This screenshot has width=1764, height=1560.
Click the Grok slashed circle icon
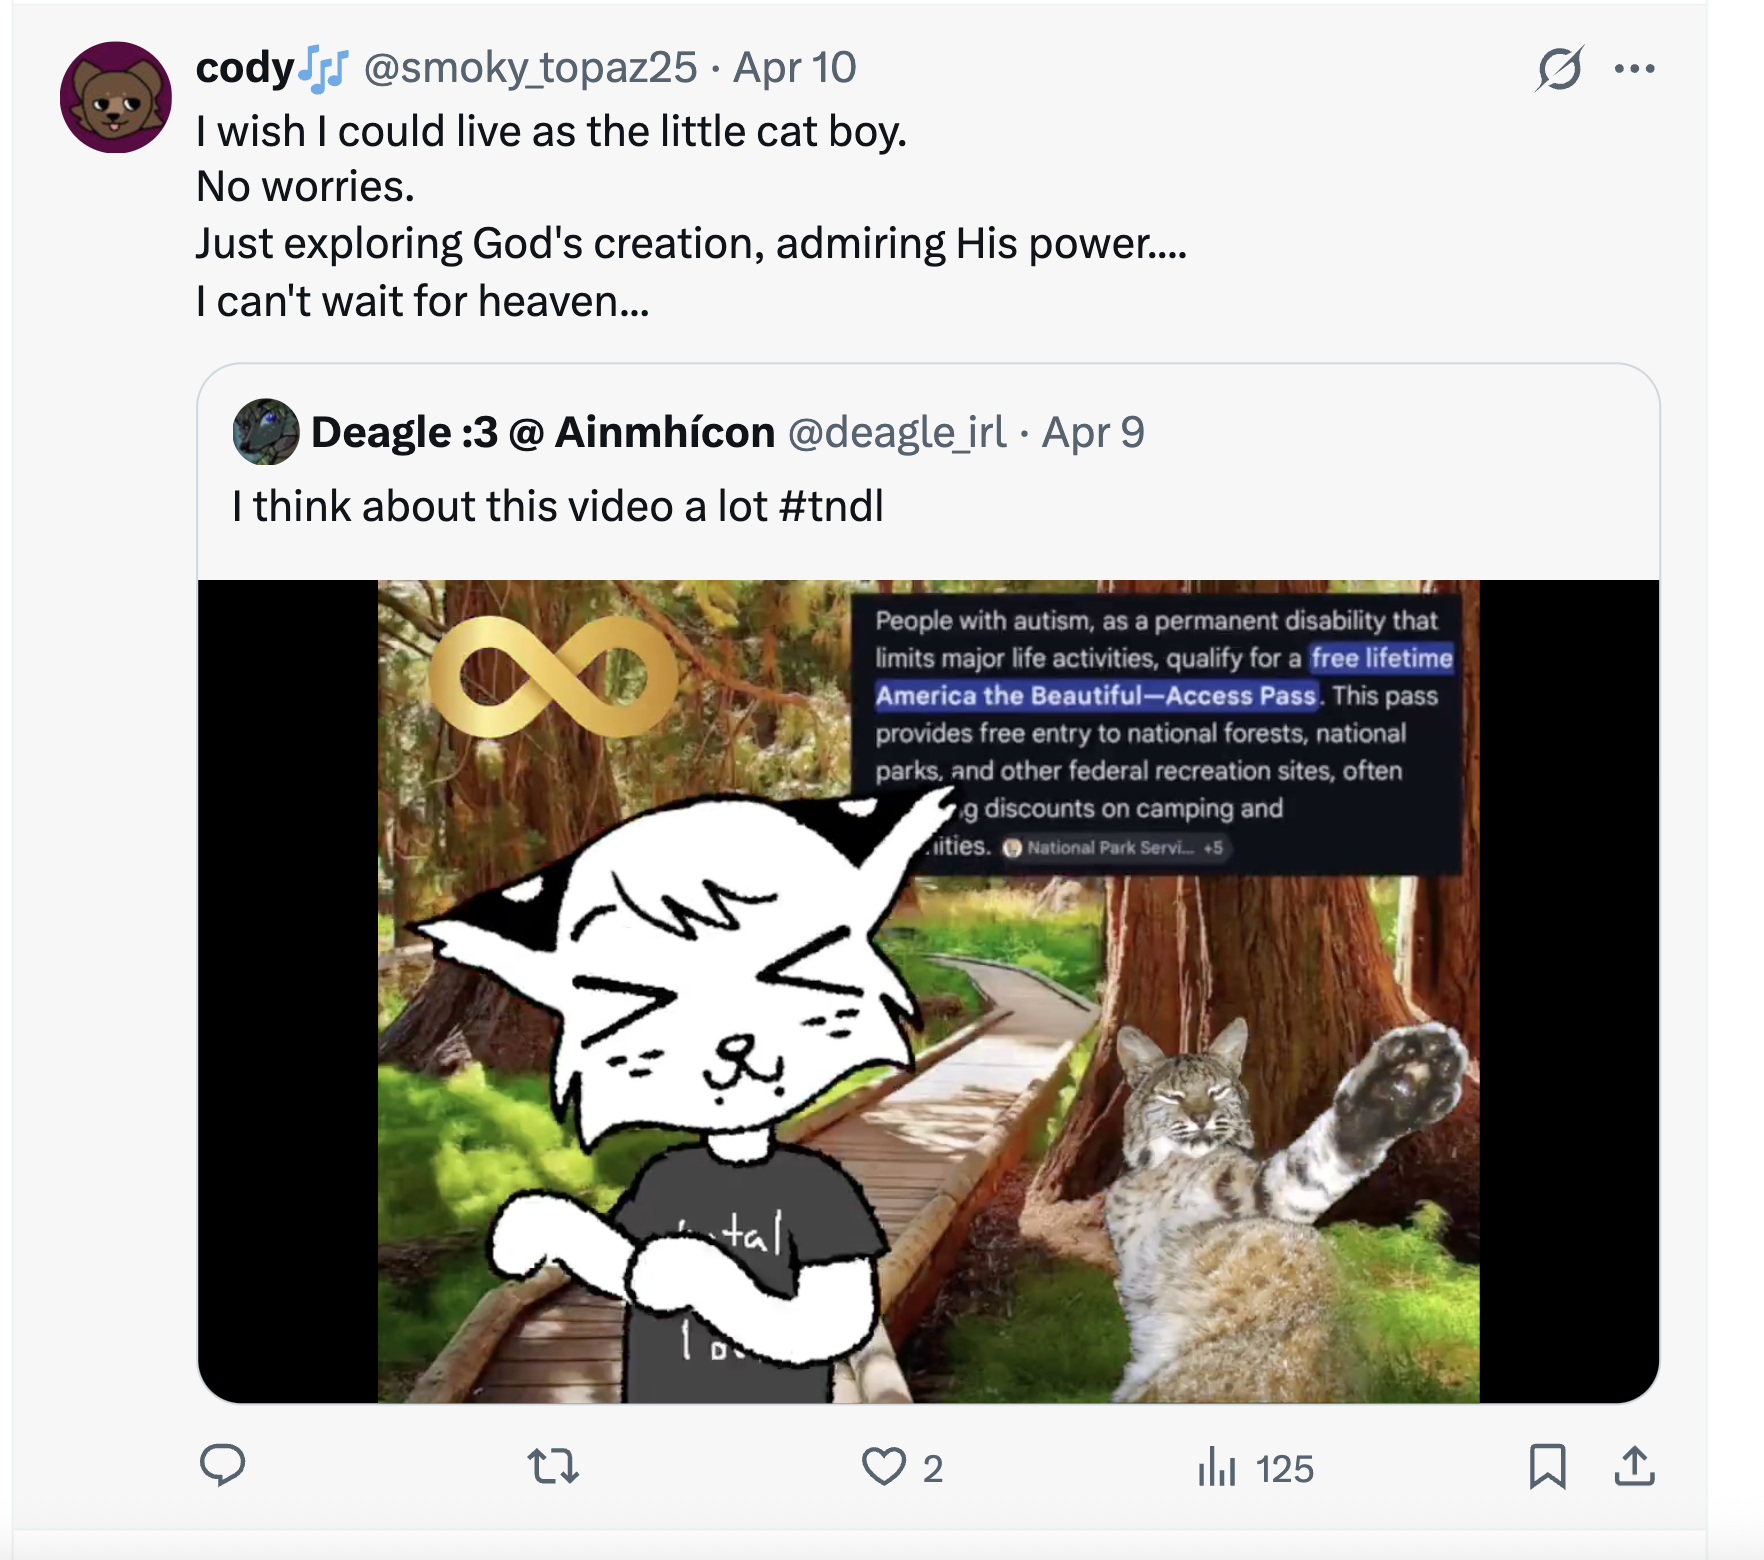click(1559, 69)
